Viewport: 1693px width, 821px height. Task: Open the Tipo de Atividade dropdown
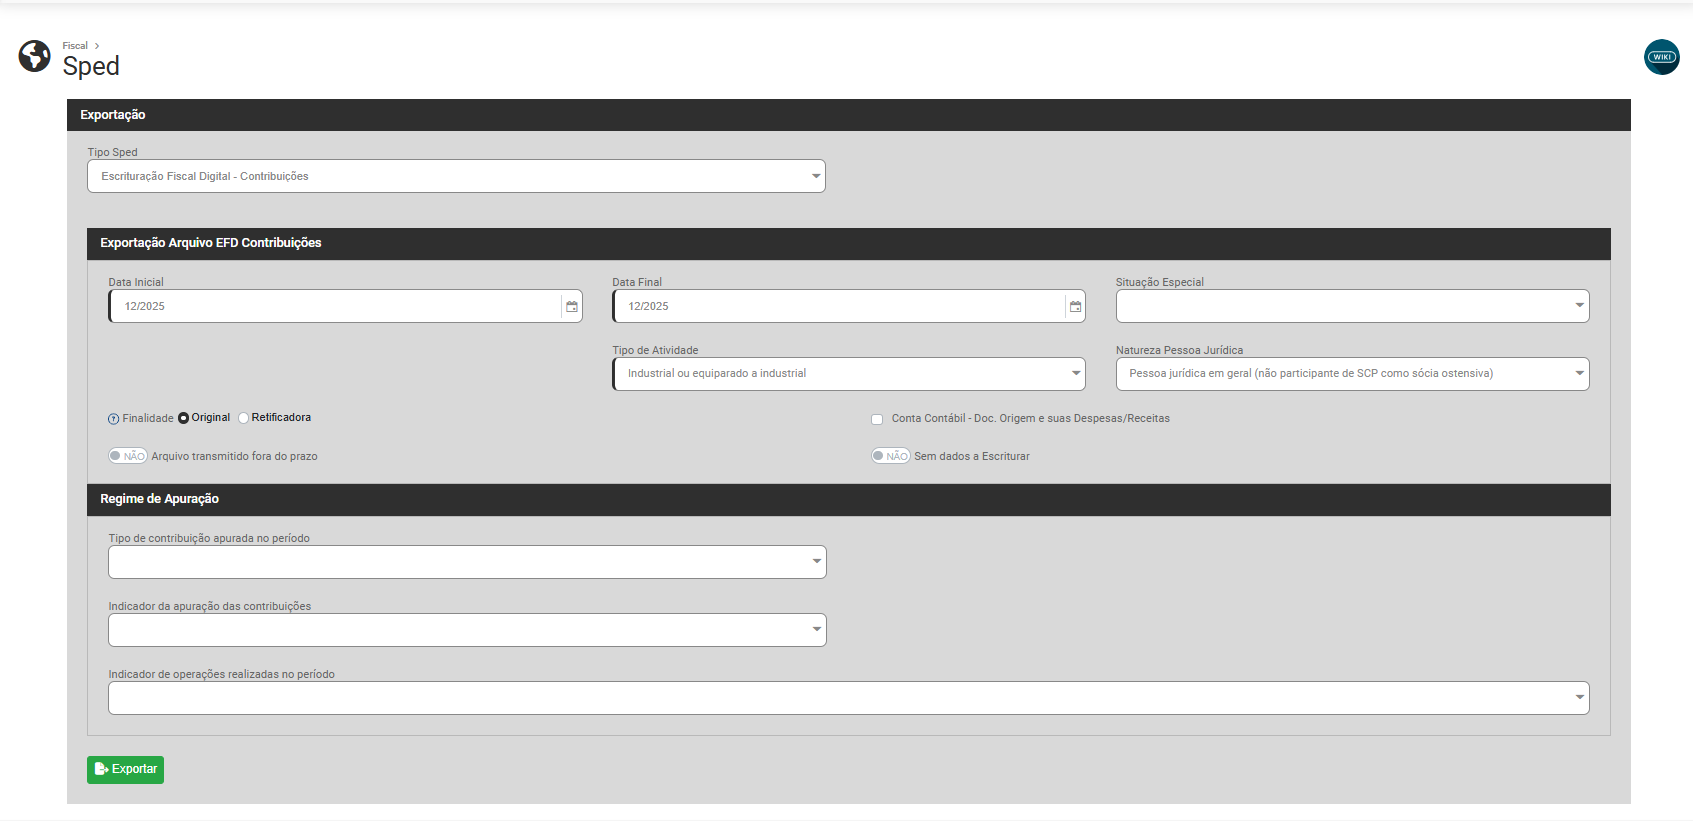848,374
